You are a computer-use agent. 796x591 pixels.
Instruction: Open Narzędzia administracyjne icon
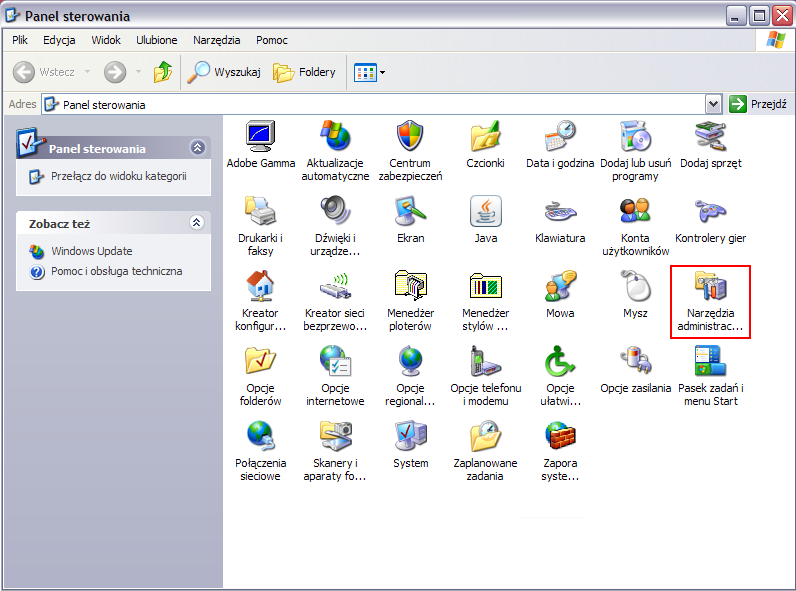[710, 287]
